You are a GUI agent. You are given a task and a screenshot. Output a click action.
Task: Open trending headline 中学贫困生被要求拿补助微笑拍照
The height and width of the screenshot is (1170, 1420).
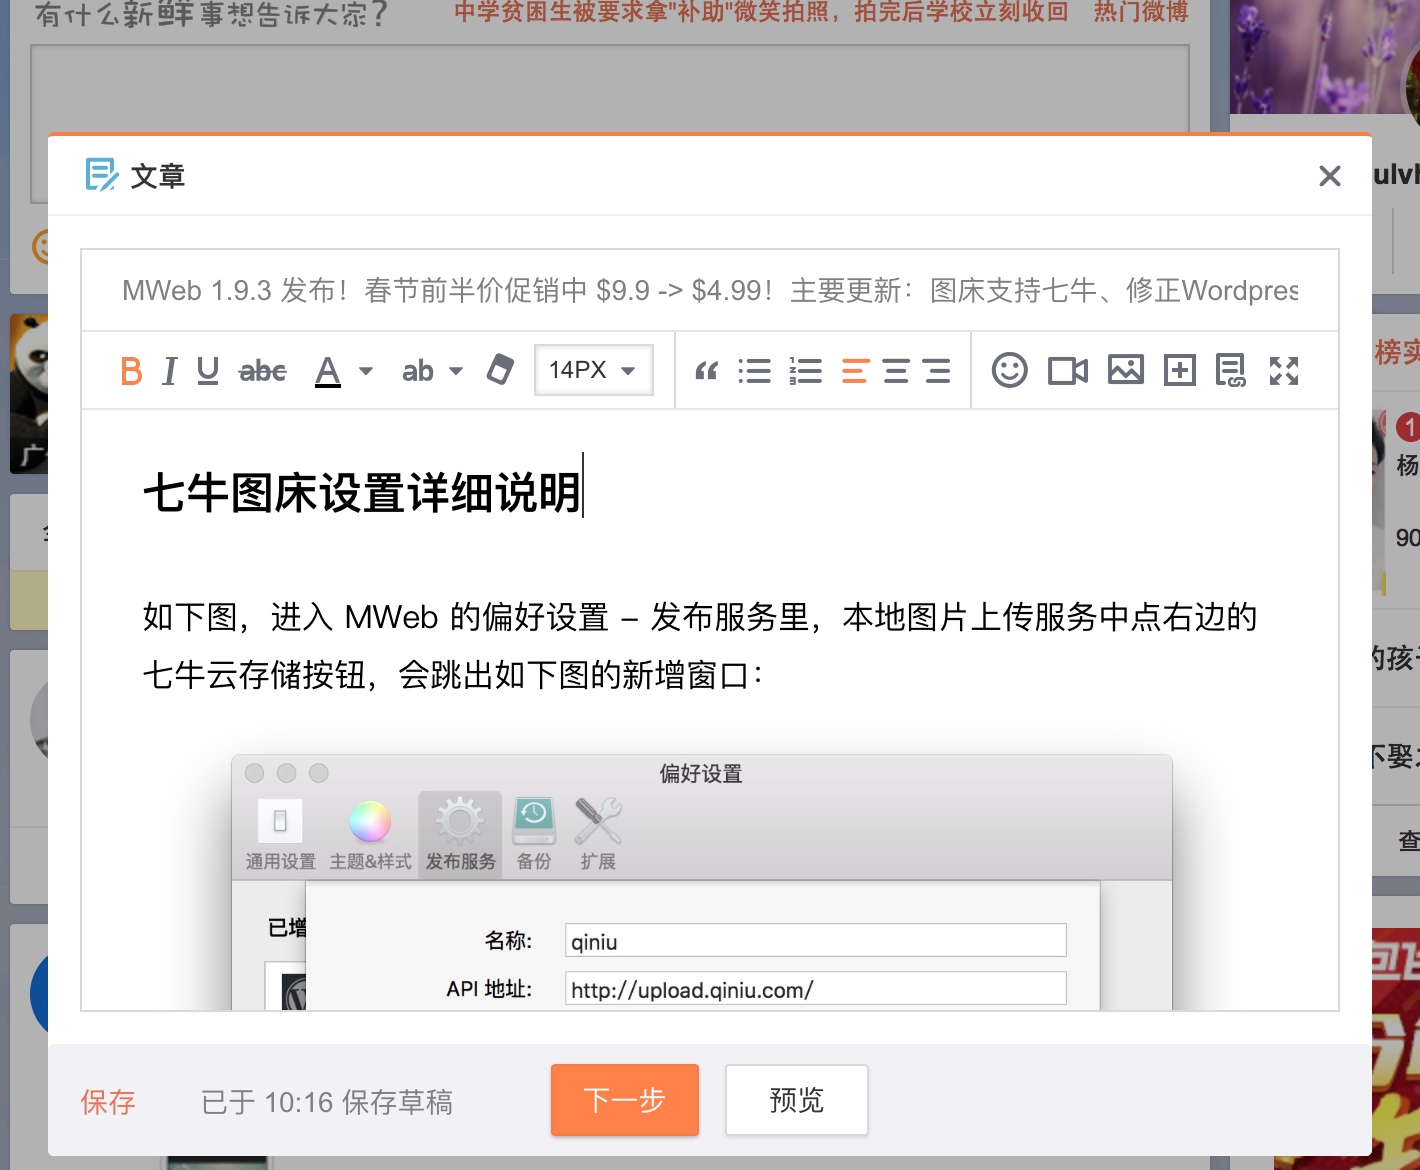tap(761, 12)
